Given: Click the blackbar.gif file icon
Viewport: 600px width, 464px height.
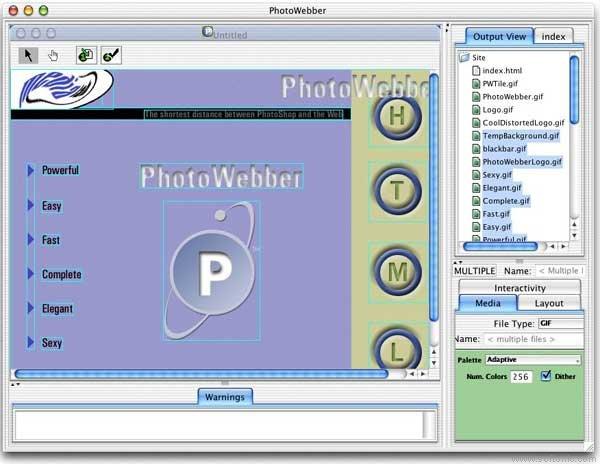Looking at the screenshot, I should pyautogui.click(x=476, y=149).
